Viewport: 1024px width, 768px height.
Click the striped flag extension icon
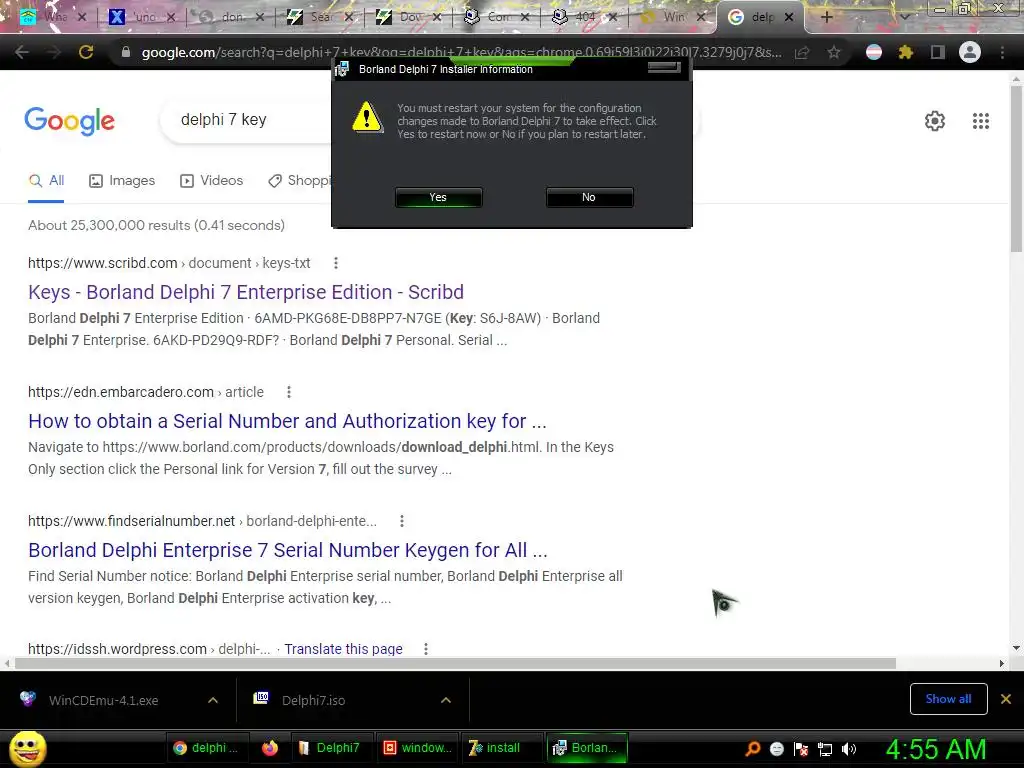(874, 52)
